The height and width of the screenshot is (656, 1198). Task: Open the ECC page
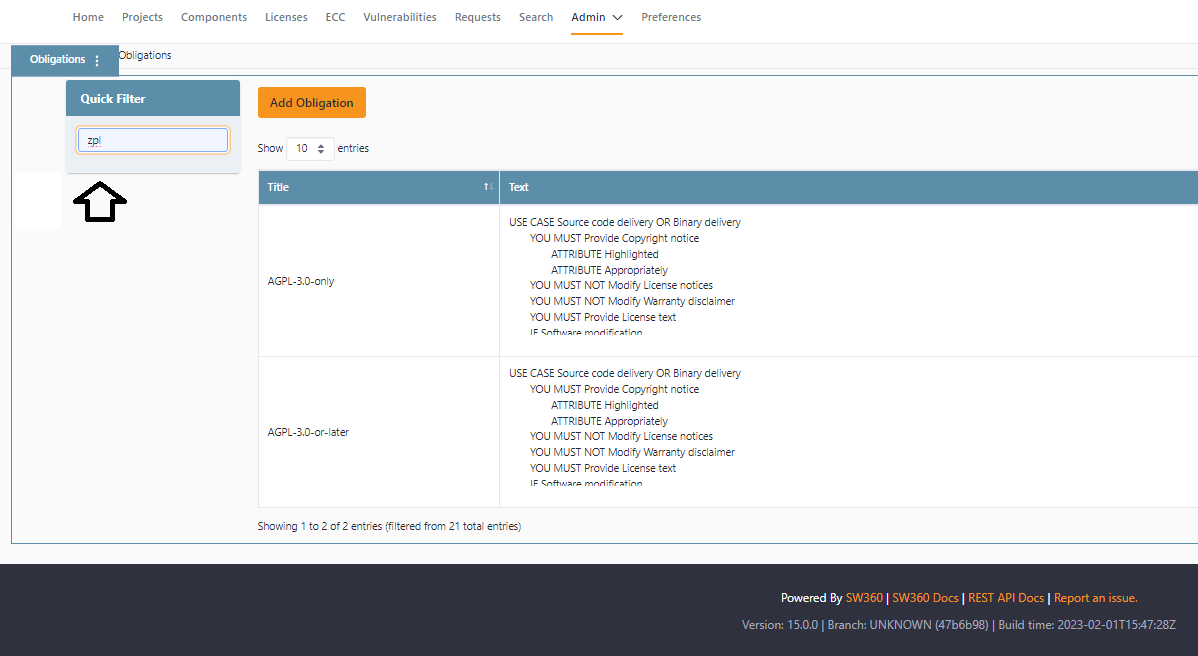click(335, 17)
